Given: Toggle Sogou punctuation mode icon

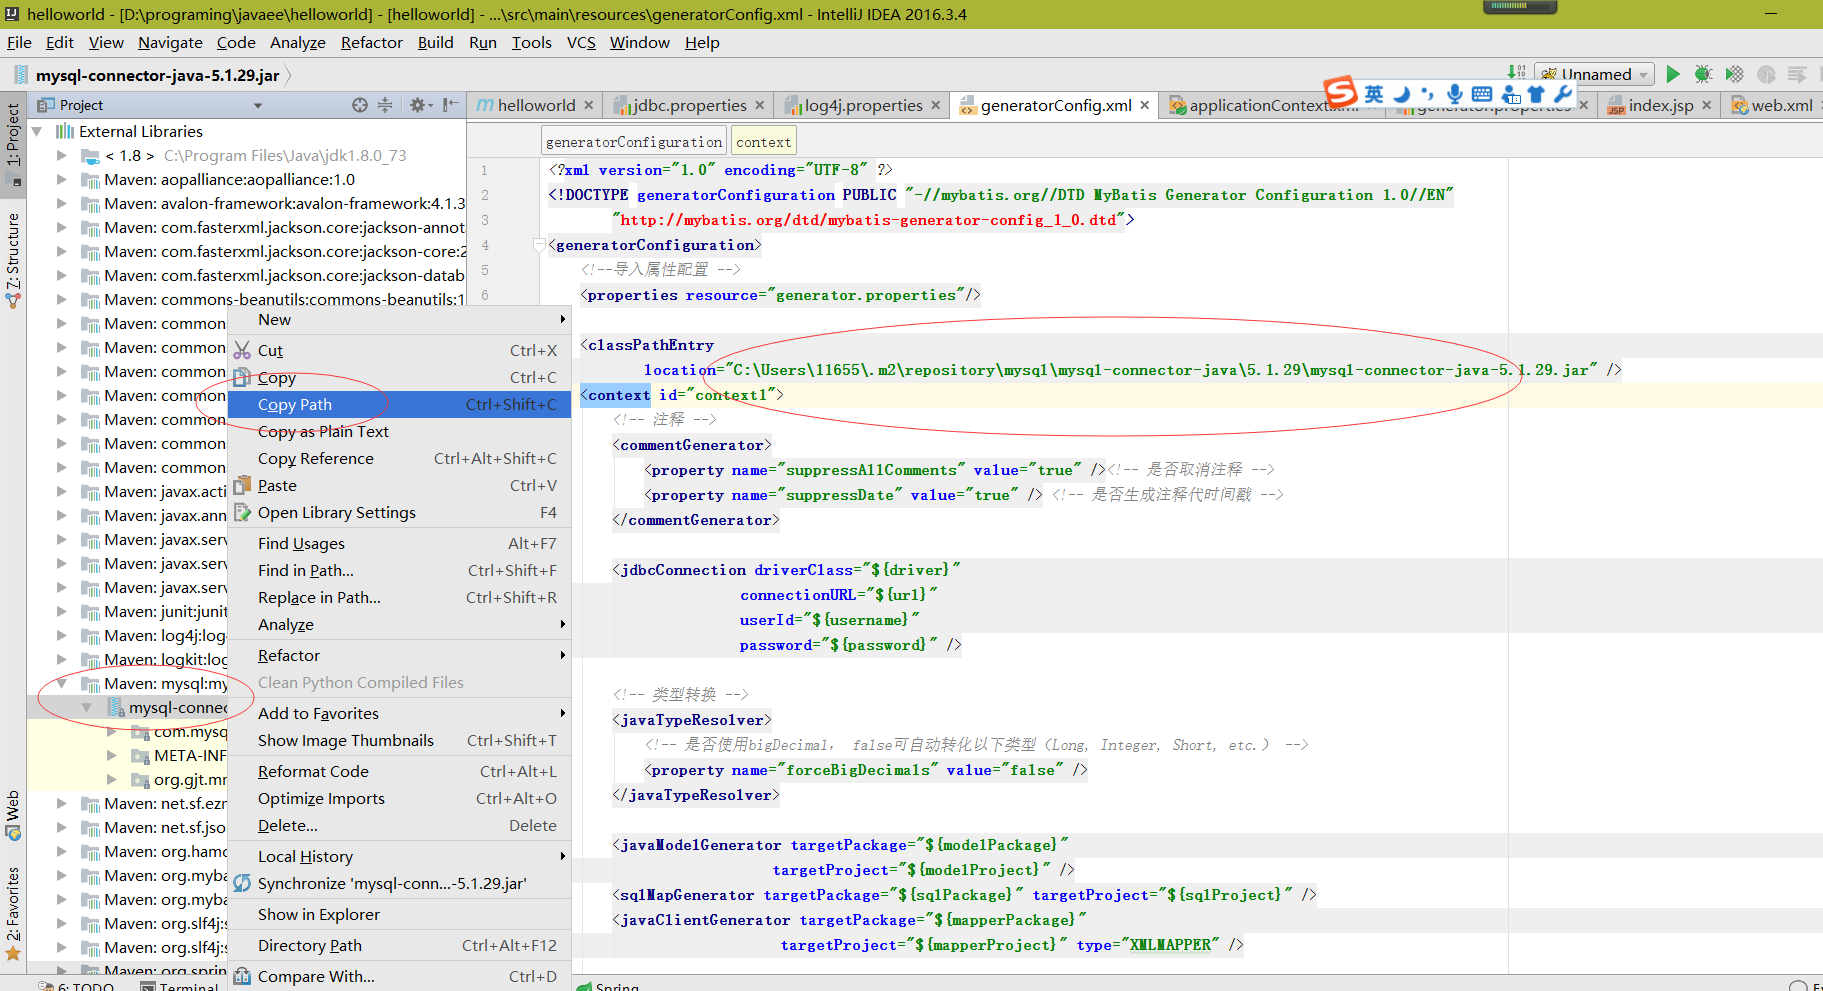Looking at the screenshot, I should tap(1428, 94).
